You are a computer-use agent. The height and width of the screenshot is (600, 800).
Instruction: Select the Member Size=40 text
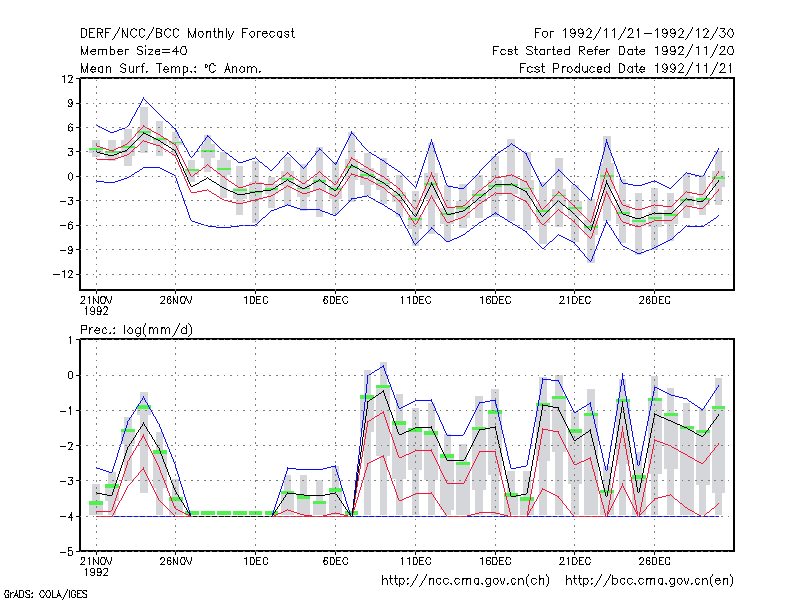pos(134,51)
